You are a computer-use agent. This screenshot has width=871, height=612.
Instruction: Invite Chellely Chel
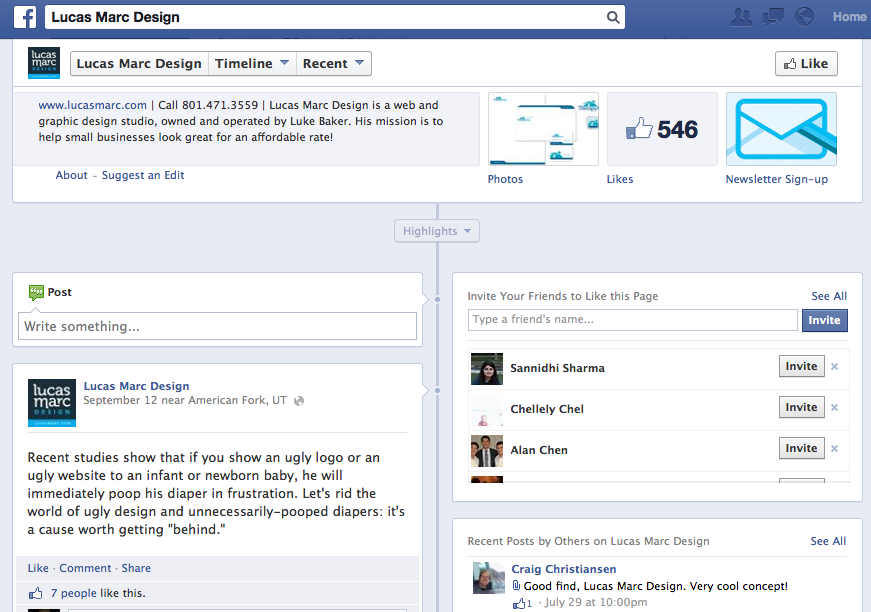[x=802, y=408]
